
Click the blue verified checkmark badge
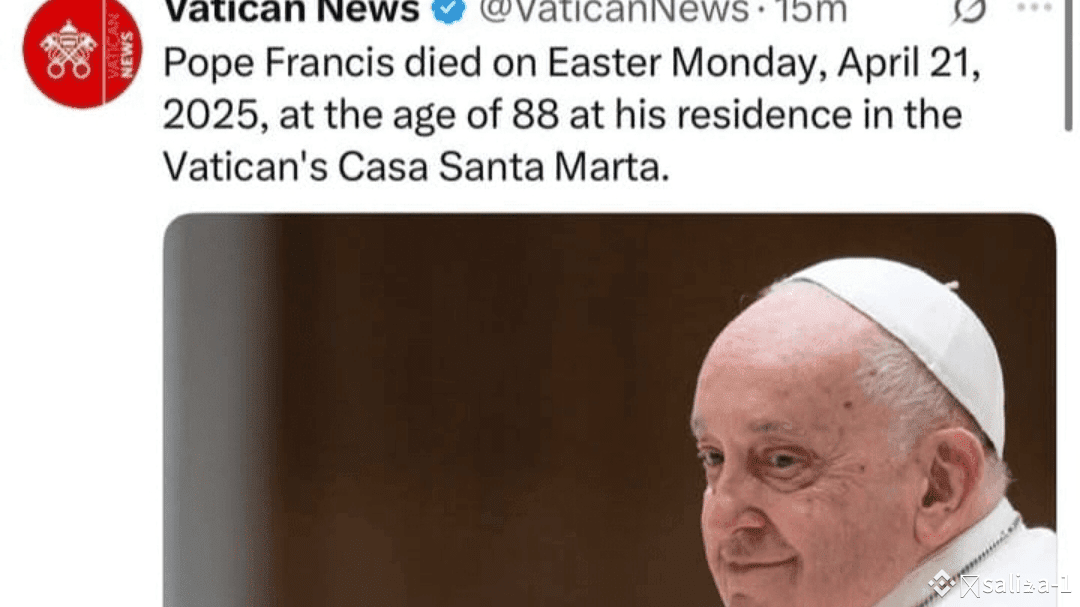(448, 10)
